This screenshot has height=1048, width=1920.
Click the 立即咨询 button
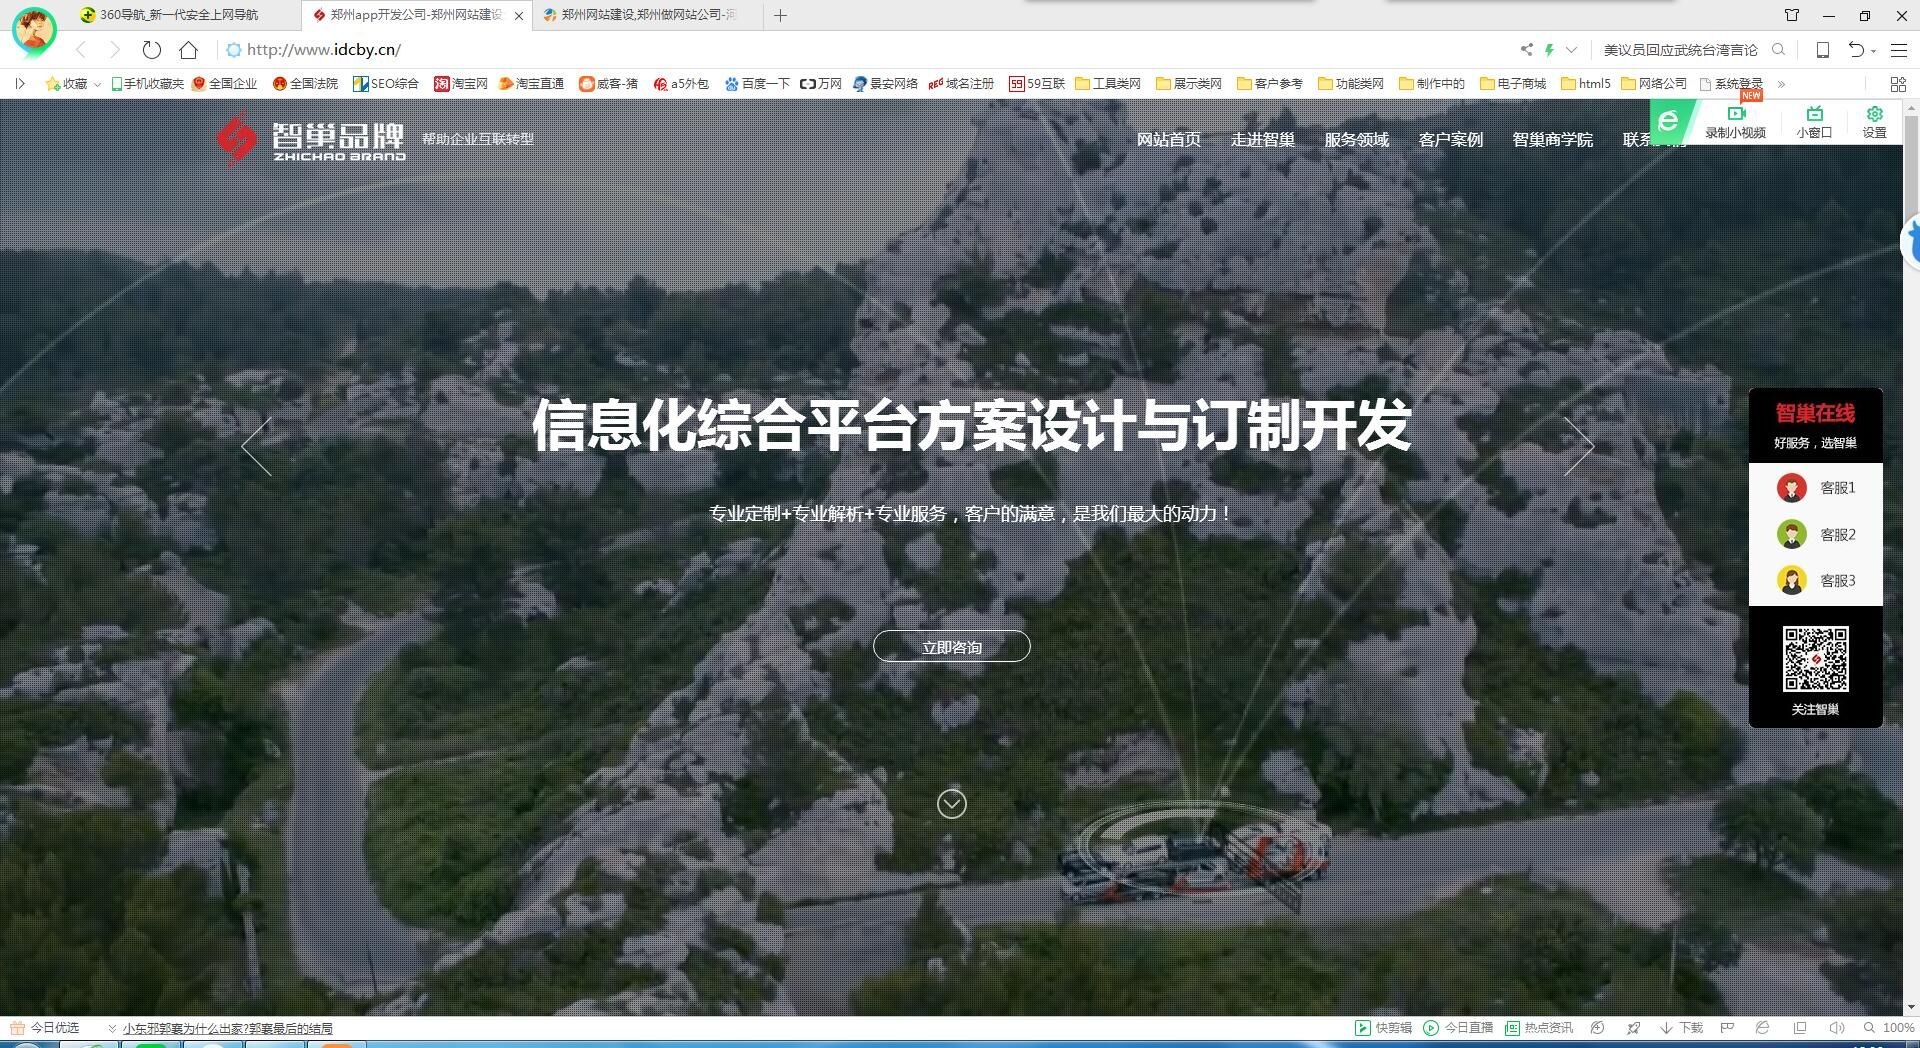tap(951, 646)
